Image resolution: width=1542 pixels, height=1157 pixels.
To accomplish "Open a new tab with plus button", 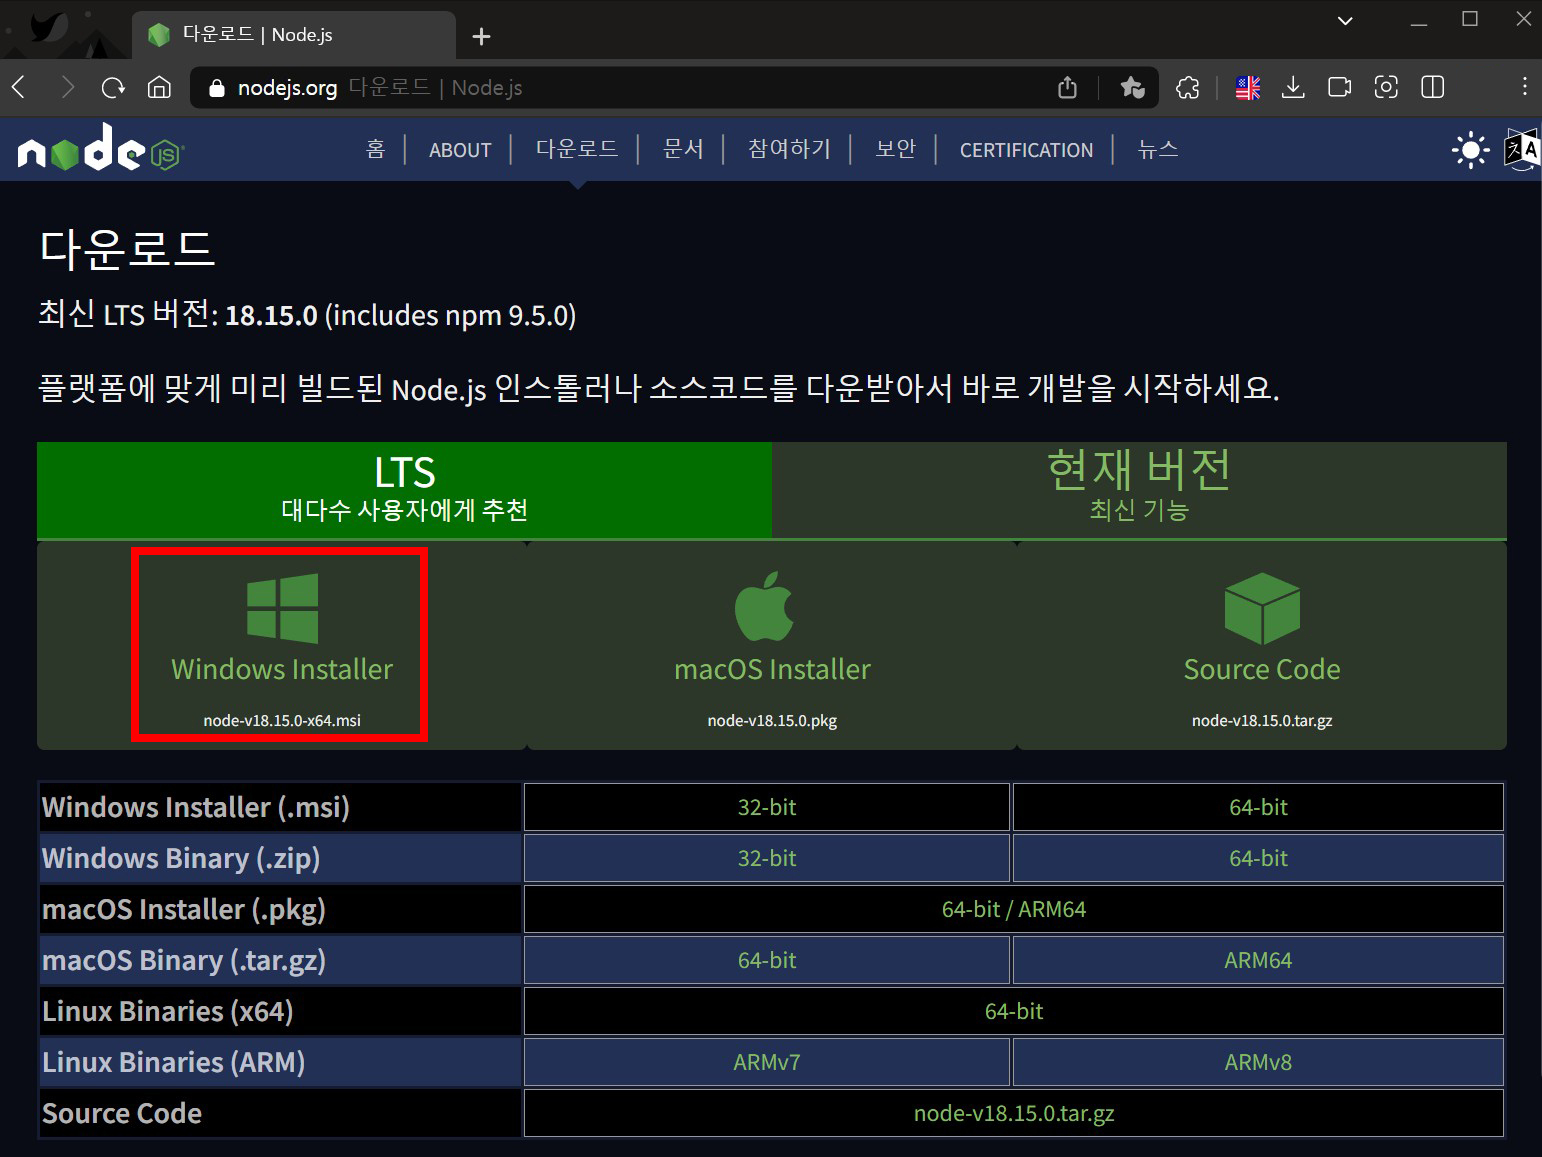I will coord(481,36).
